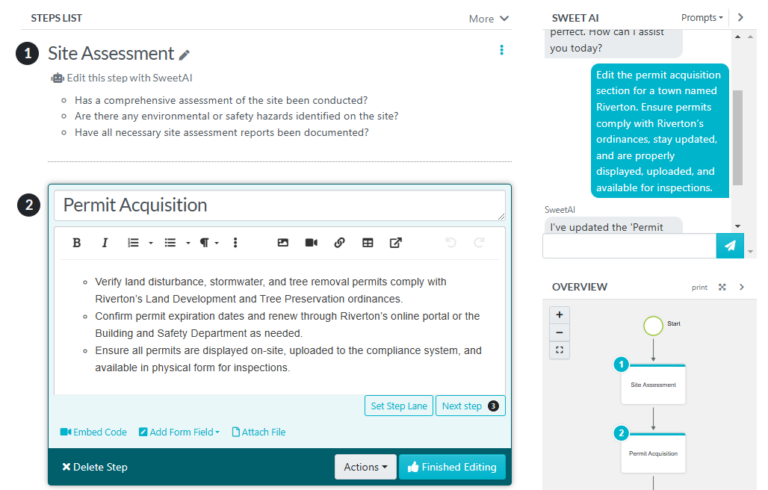The image size is (768, 490).
Task: Delete Step button in footer
Action: coord(95,467)
